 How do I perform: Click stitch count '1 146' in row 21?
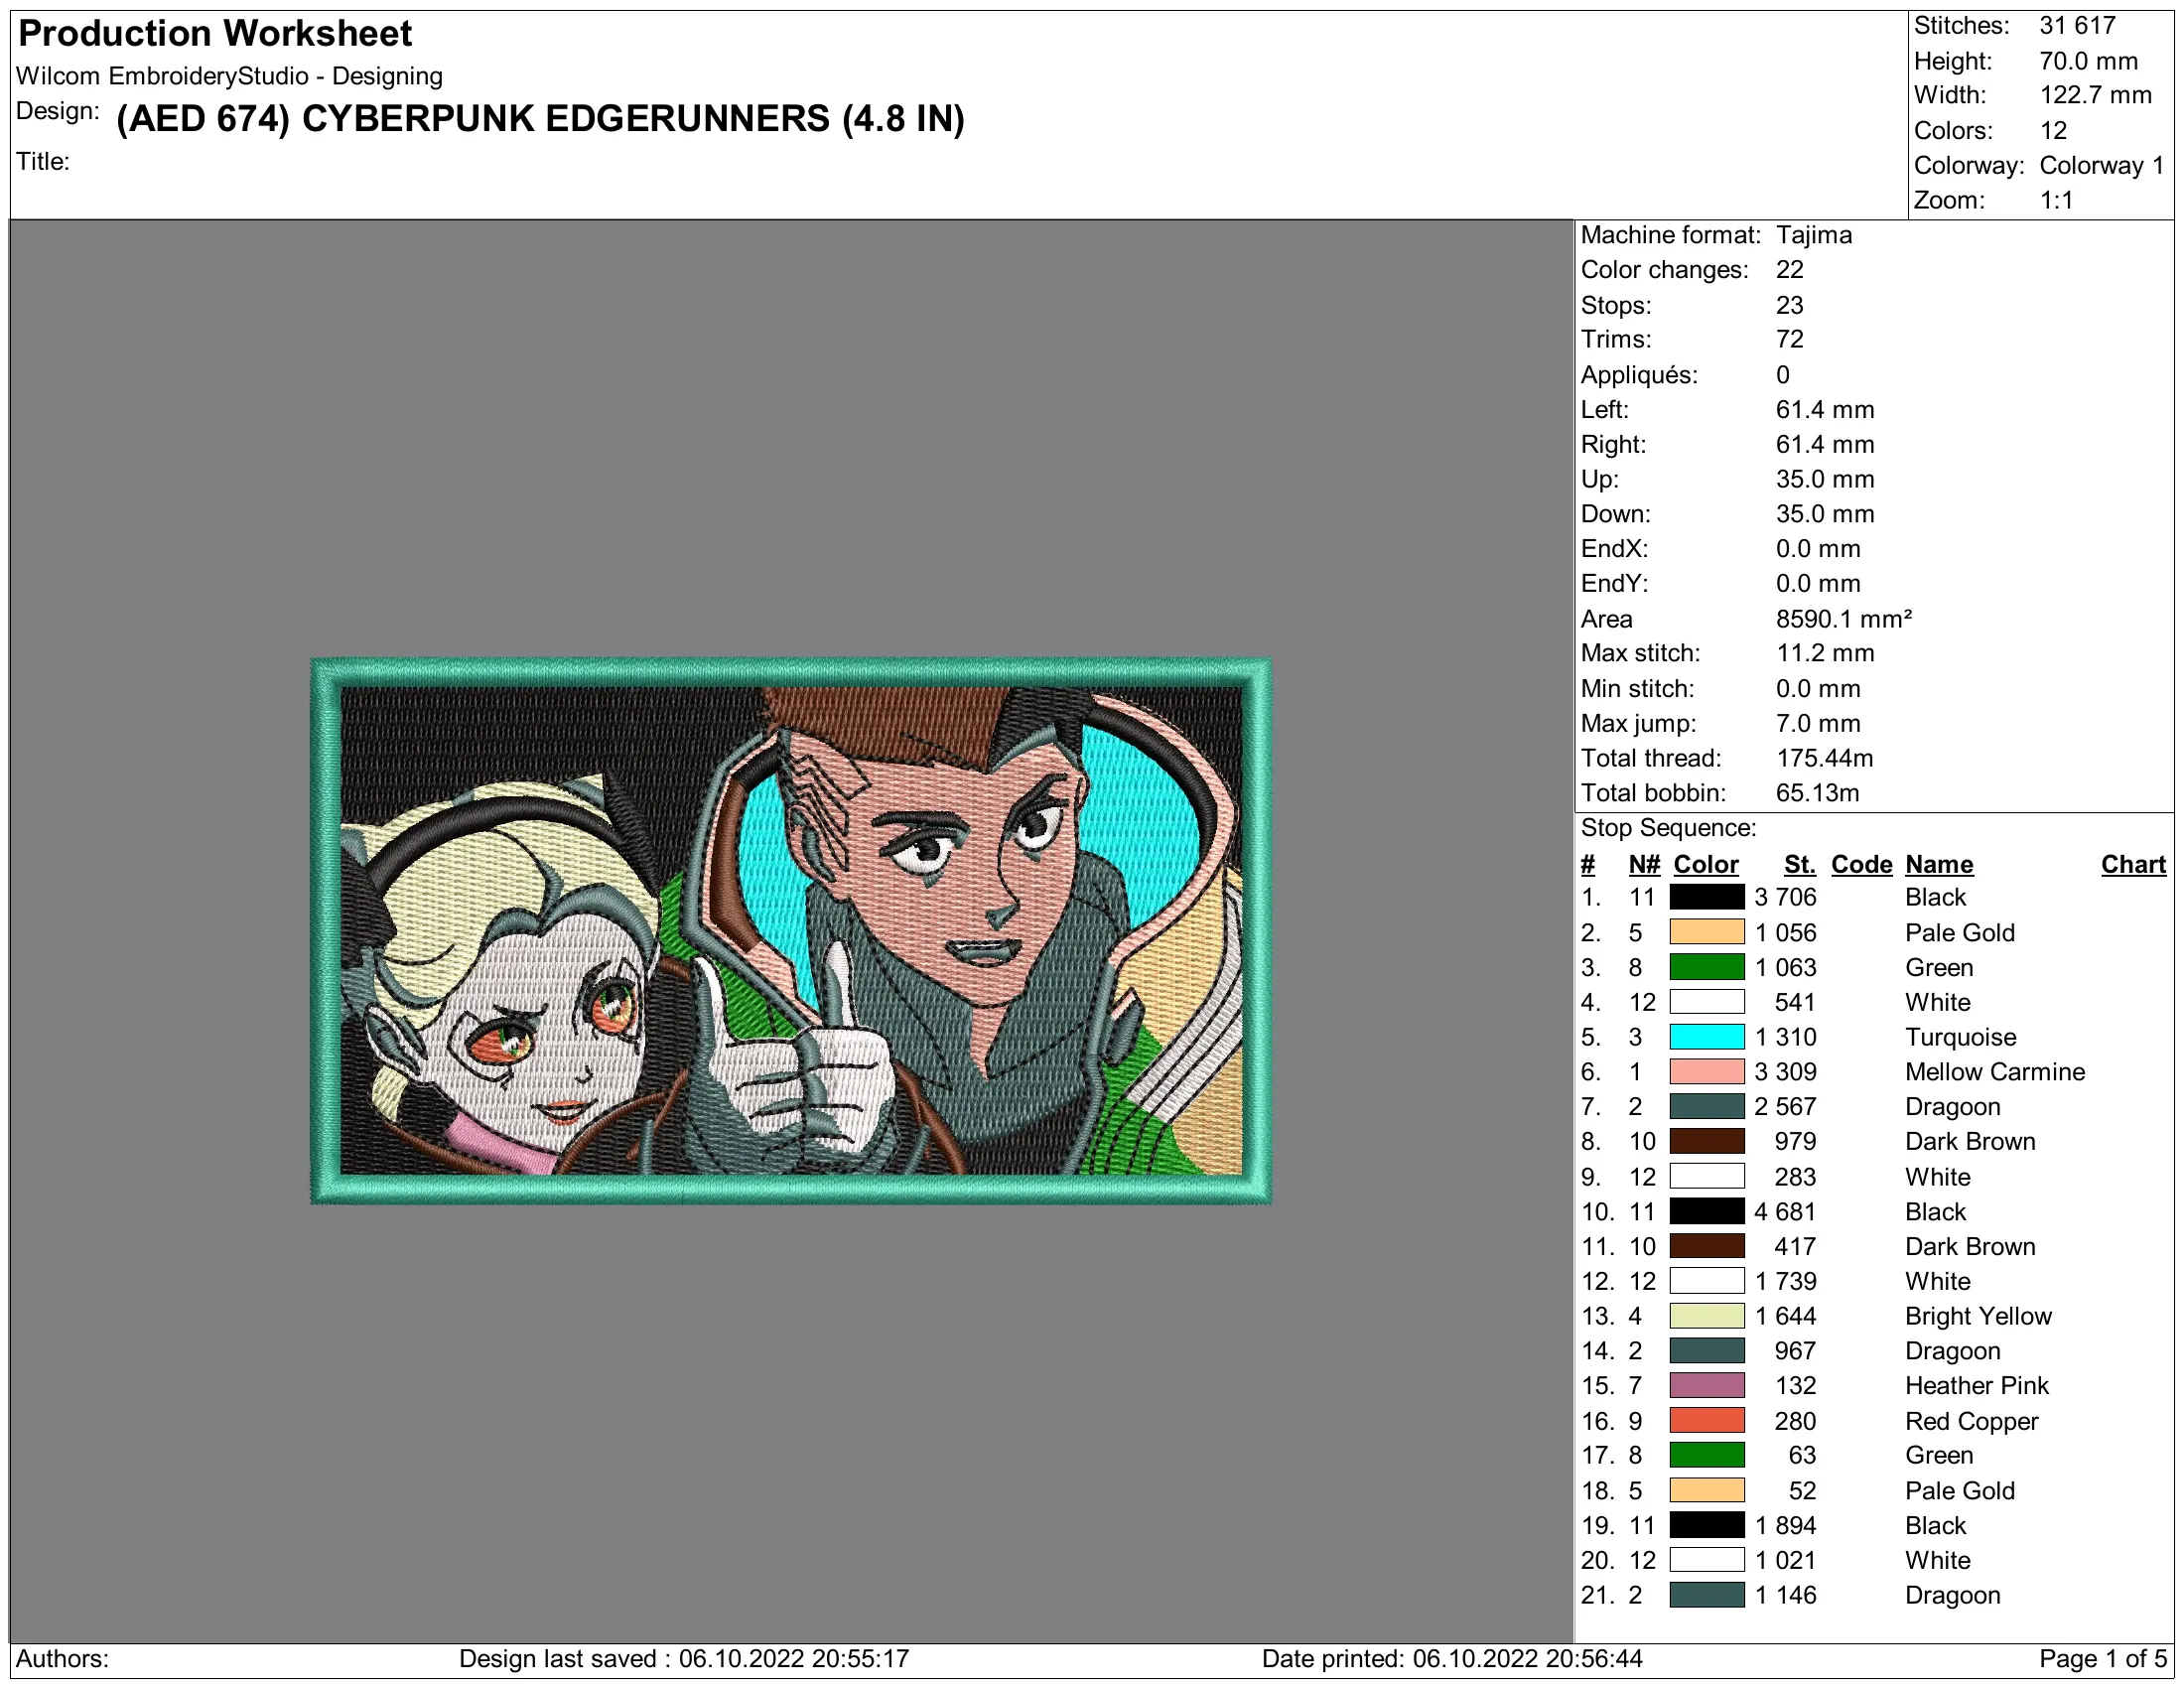pyautogui.click(x=1785, y=1595)
